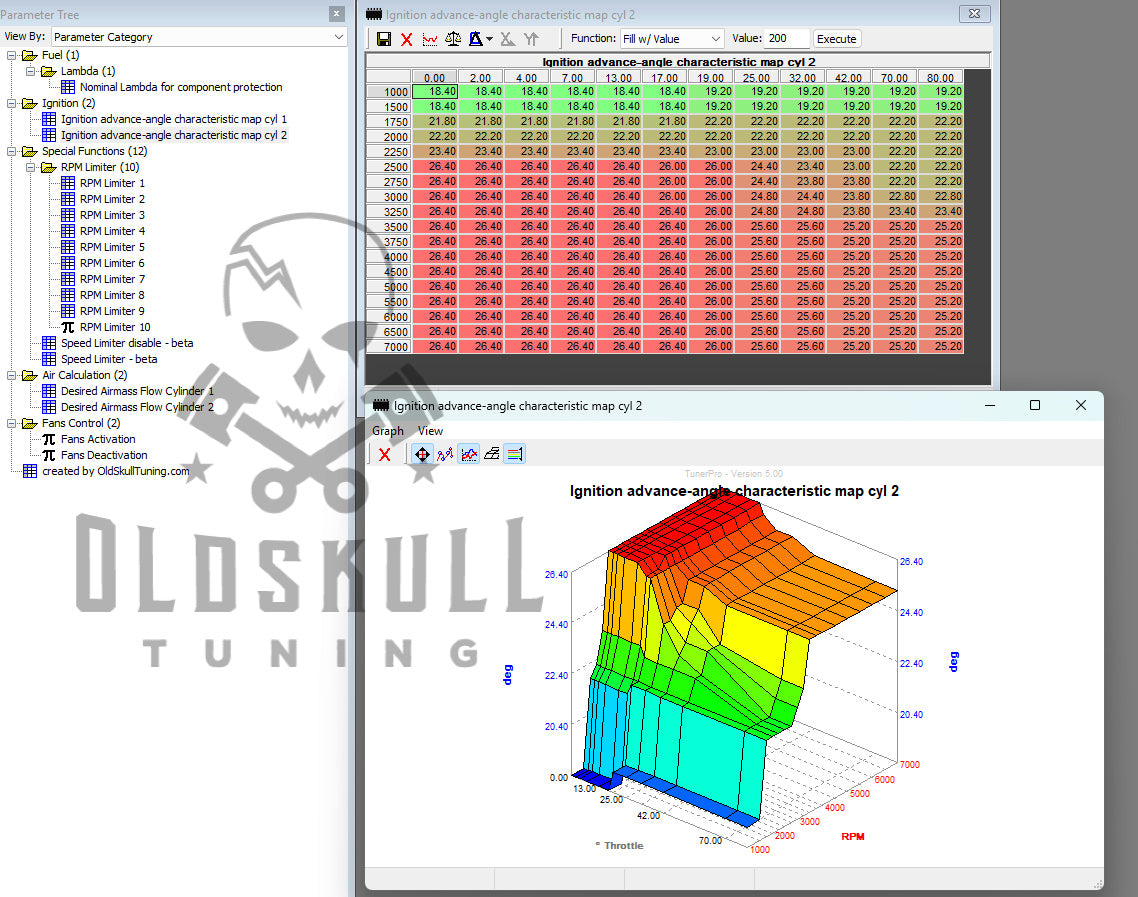Viewport: 1138px width, 897px height.
Task: Click the 0.00 throttle column header
Action: point(435,78)
